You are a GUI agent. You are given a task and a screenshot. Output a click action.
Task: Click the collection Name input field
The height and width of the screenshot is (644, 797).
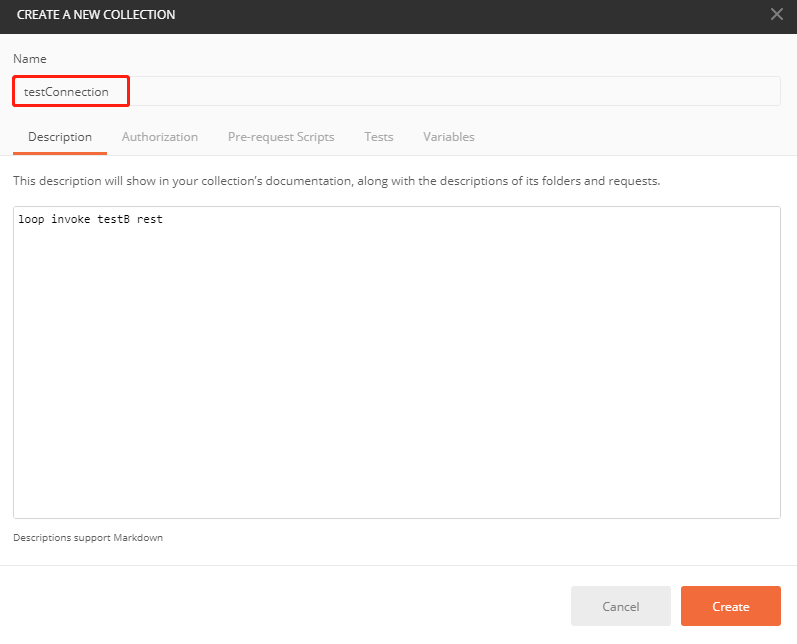click(396, 91)
